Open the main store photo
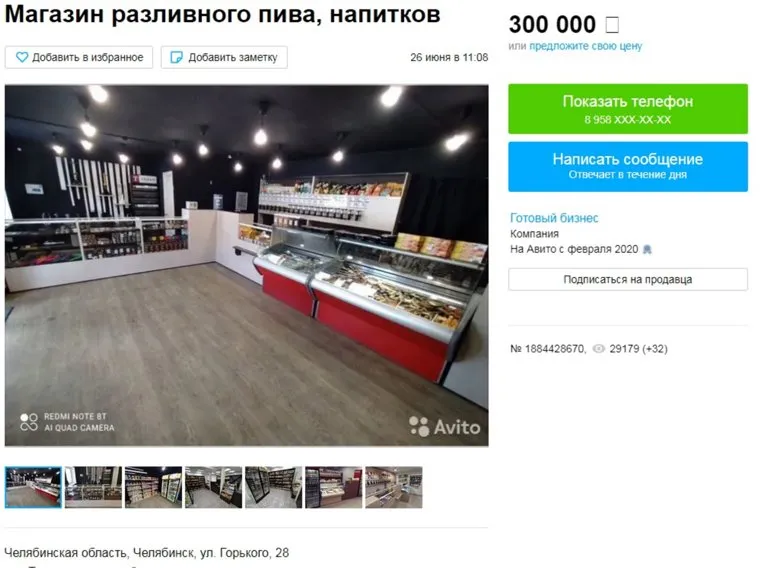Image resolution: width=760 pixels, height=568 pixels. point(247,265)
